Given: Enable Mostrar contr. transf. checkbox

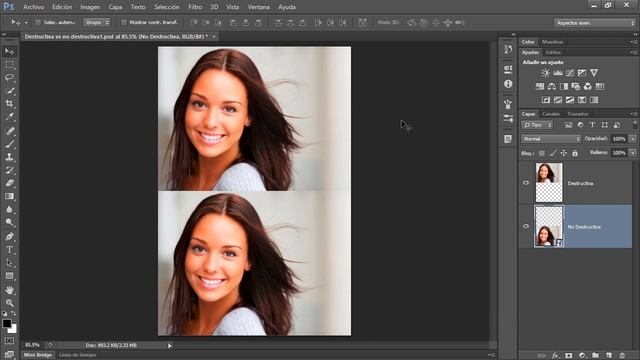Looking at the screenshot, I should [124, 22].
